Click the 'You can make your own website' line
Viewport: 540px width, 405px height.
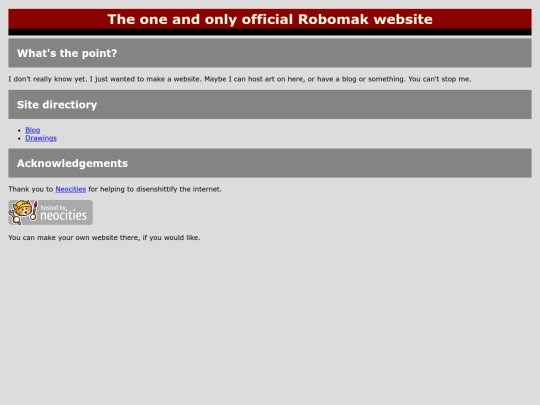tap(104, 238)
